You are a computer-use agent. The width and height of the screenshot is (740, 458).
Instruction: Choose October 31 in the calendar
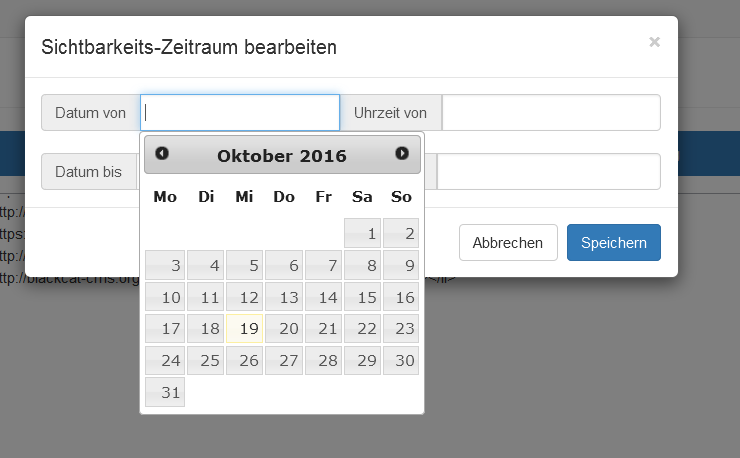click(x=165, y=392)
